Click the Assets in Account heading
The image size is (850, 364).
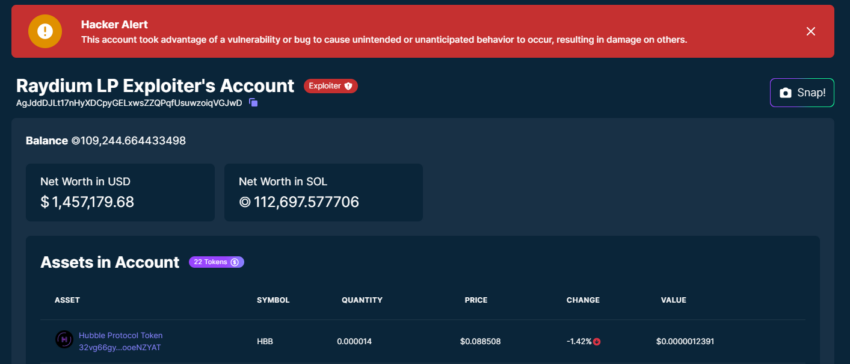click(x=110, y=263)
